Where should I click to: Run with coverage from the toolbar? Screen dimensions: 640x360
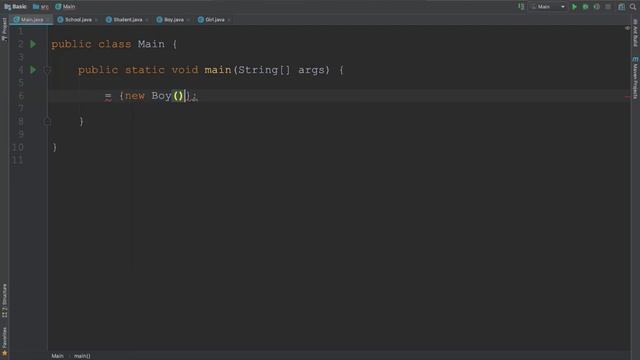[597, 7]
